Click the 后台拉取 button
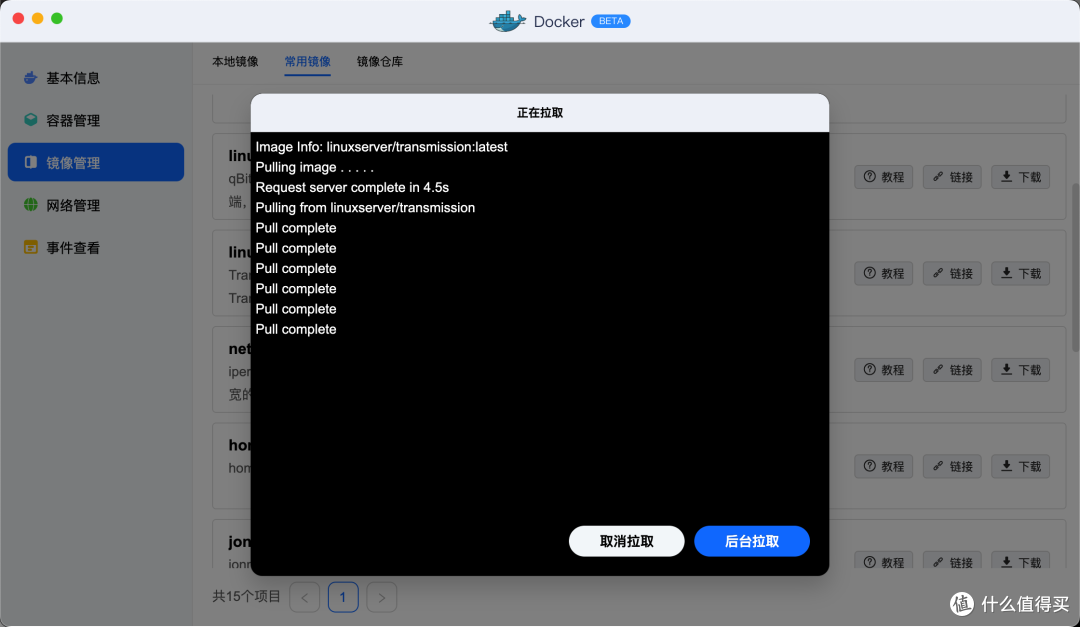Screen dimensions: 1080x627 751,541
